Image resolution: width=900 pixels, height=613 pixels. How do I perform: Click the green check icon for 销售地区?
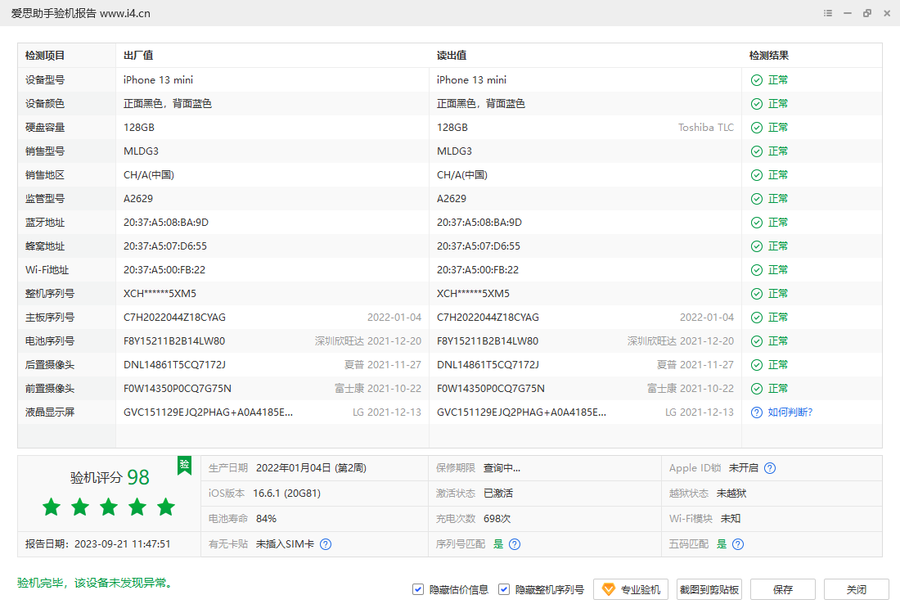(x=757, y=175)
